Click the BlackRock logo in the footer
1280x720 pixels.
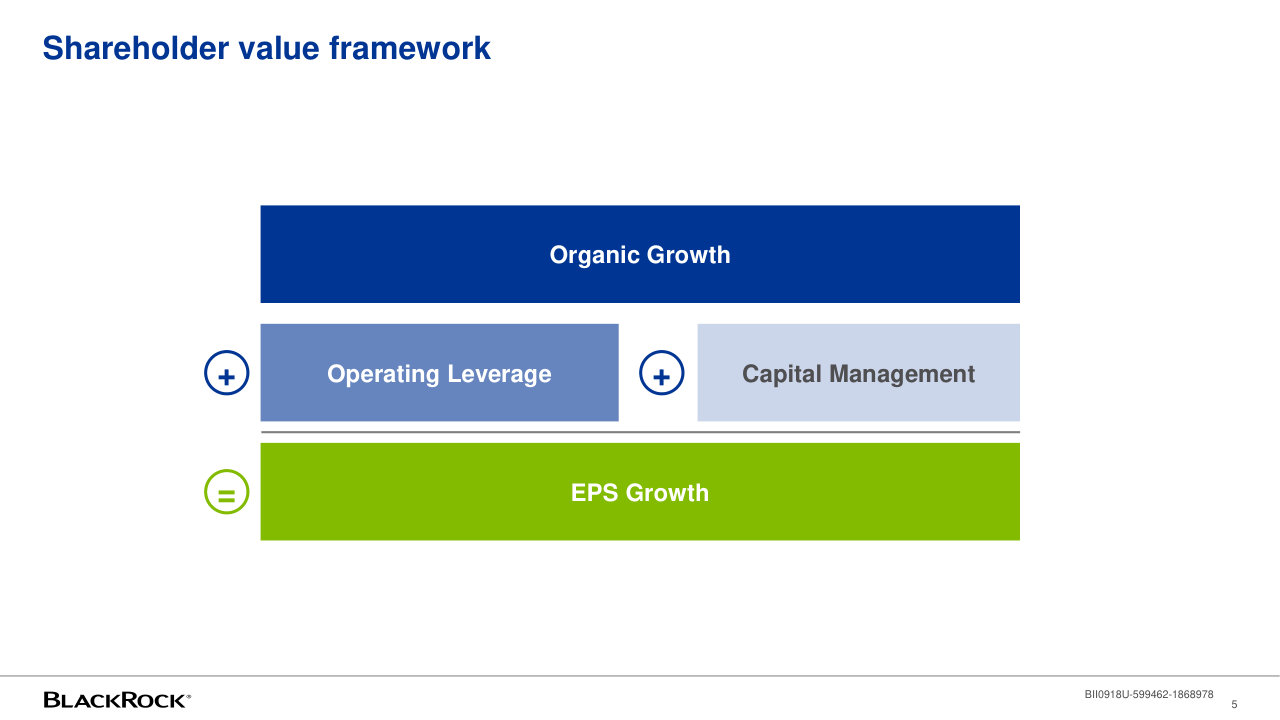tap(115, 700)
